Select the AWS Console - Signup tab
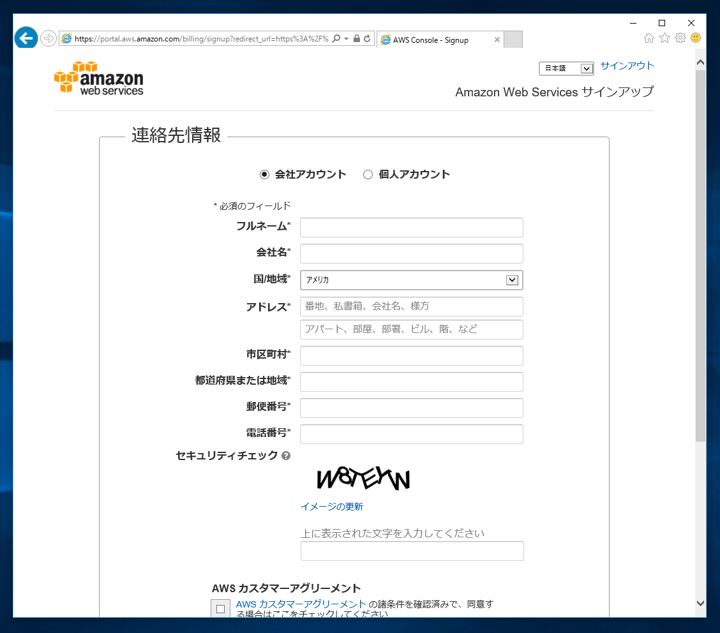Screen dimensions: 720x633 (x=439, y=40)
